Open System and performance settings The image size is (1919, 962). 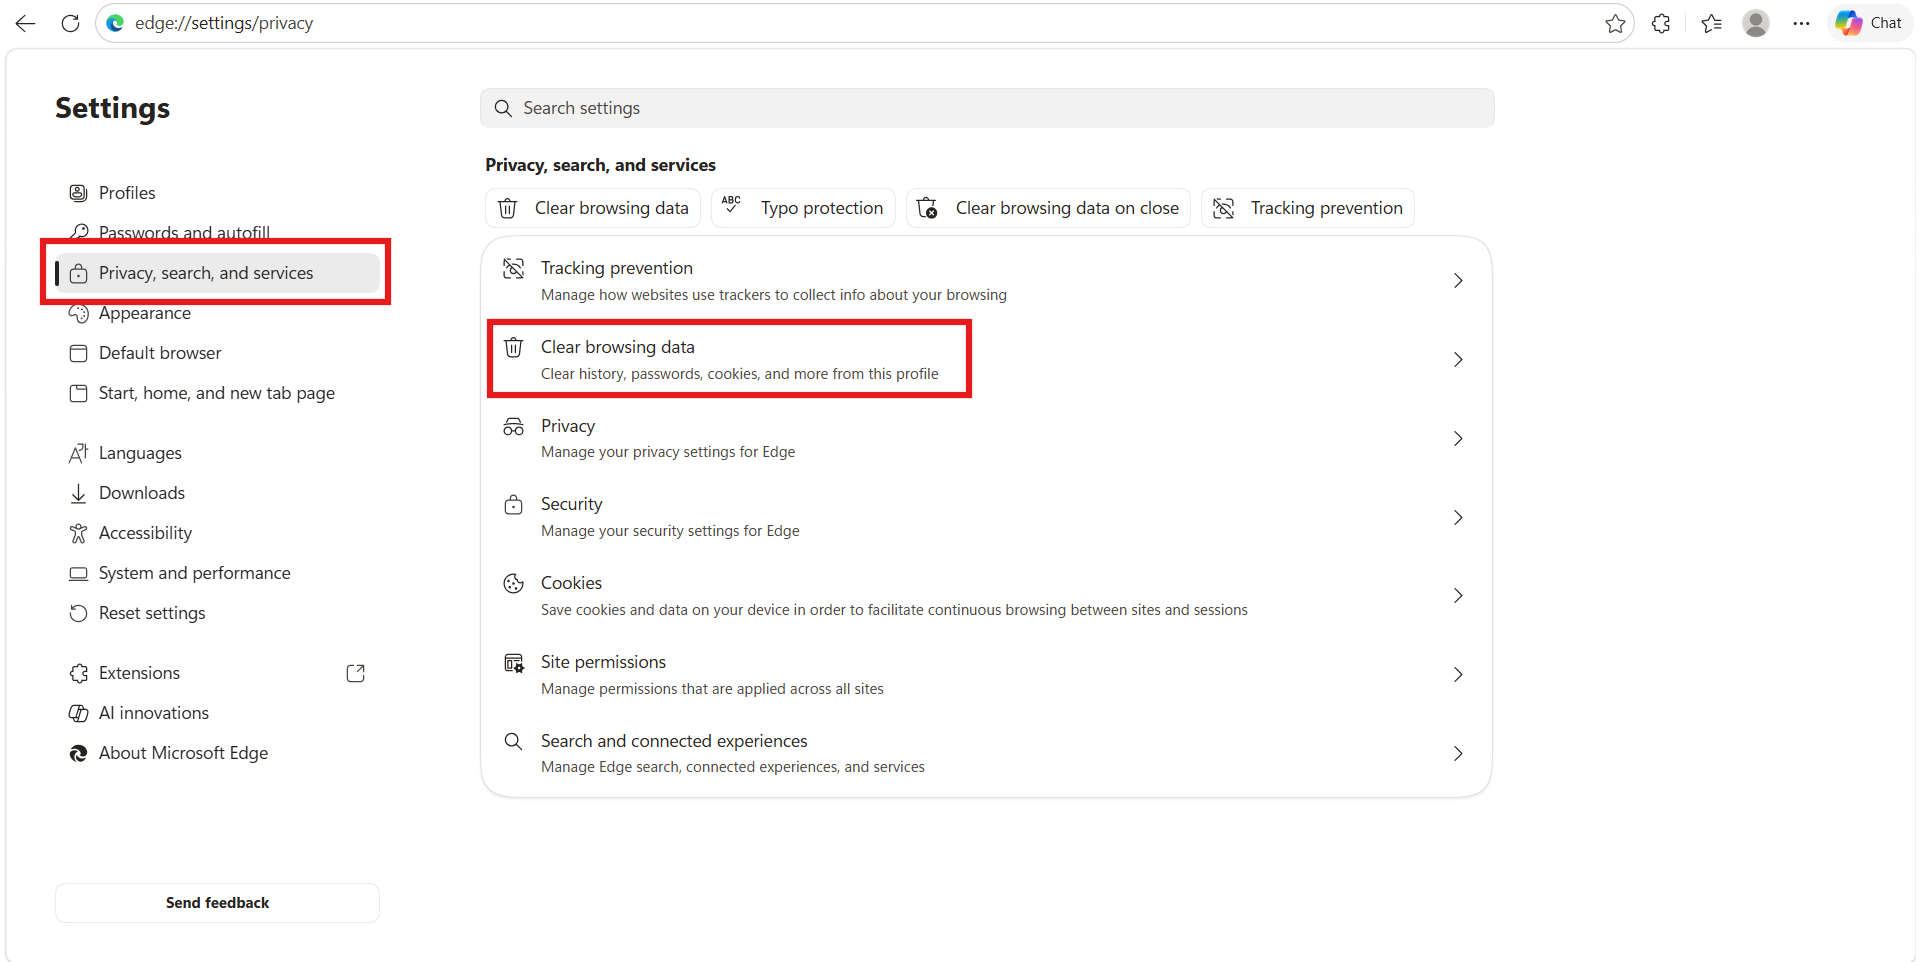[x=217, y=573]
